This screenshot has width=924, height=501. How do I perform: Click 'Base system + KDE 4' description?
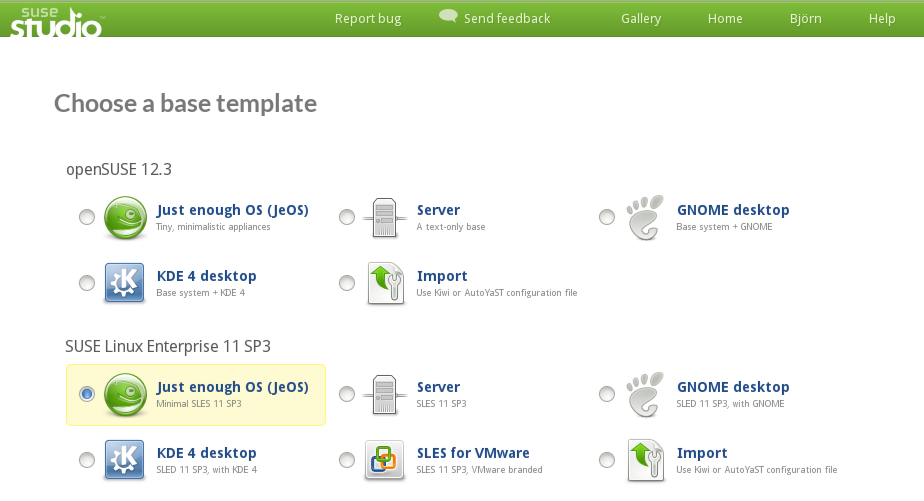point(200,293)
